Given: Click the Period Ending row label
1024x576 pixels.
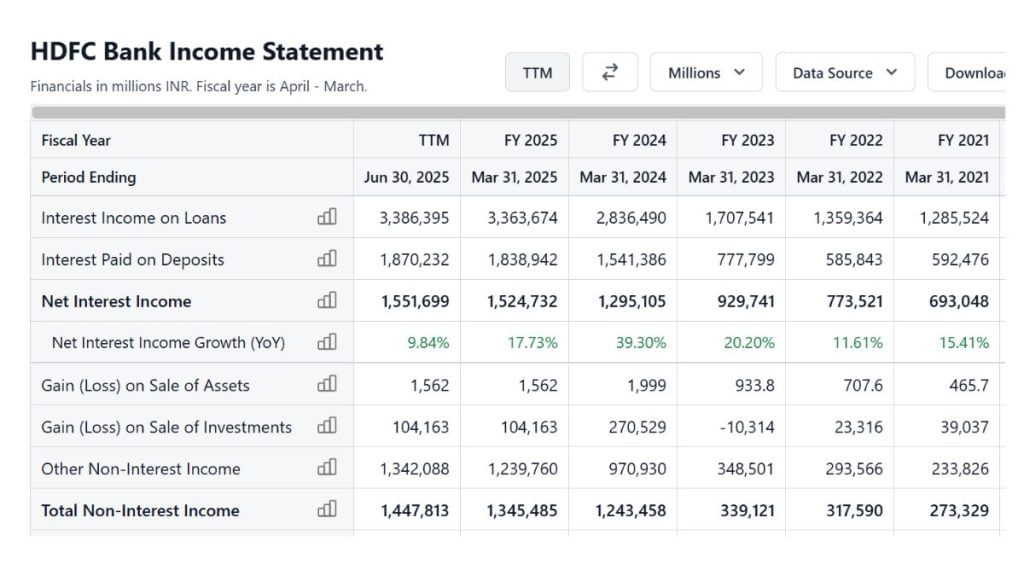Looking at the screenshot, I should click(x=89, y=177).
